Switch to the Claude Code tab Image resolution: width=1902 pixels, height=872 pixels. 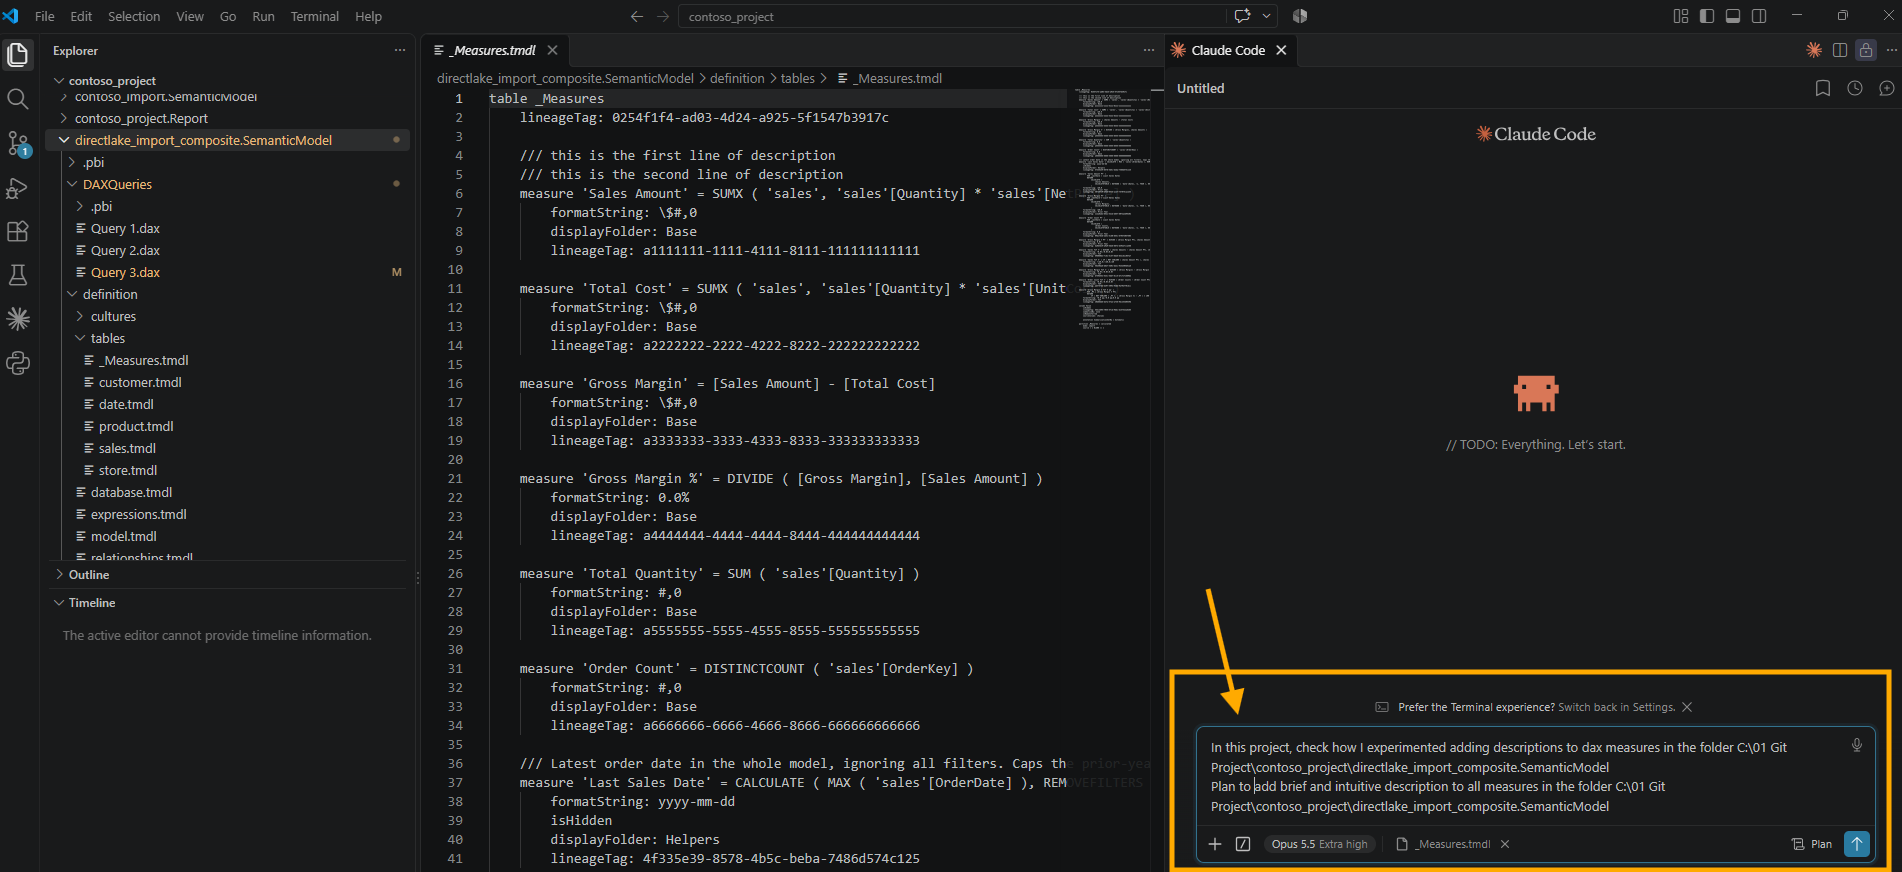[x=1229, y=50]
